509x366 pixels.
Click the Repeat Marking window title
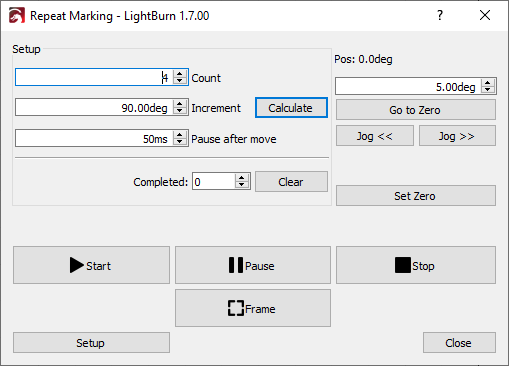[x=119, y=16]
